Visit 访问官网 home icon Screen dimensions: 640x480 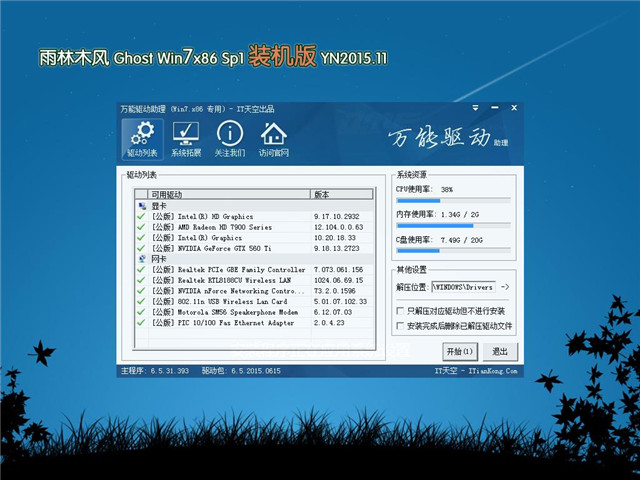click(x=273, y=139)
